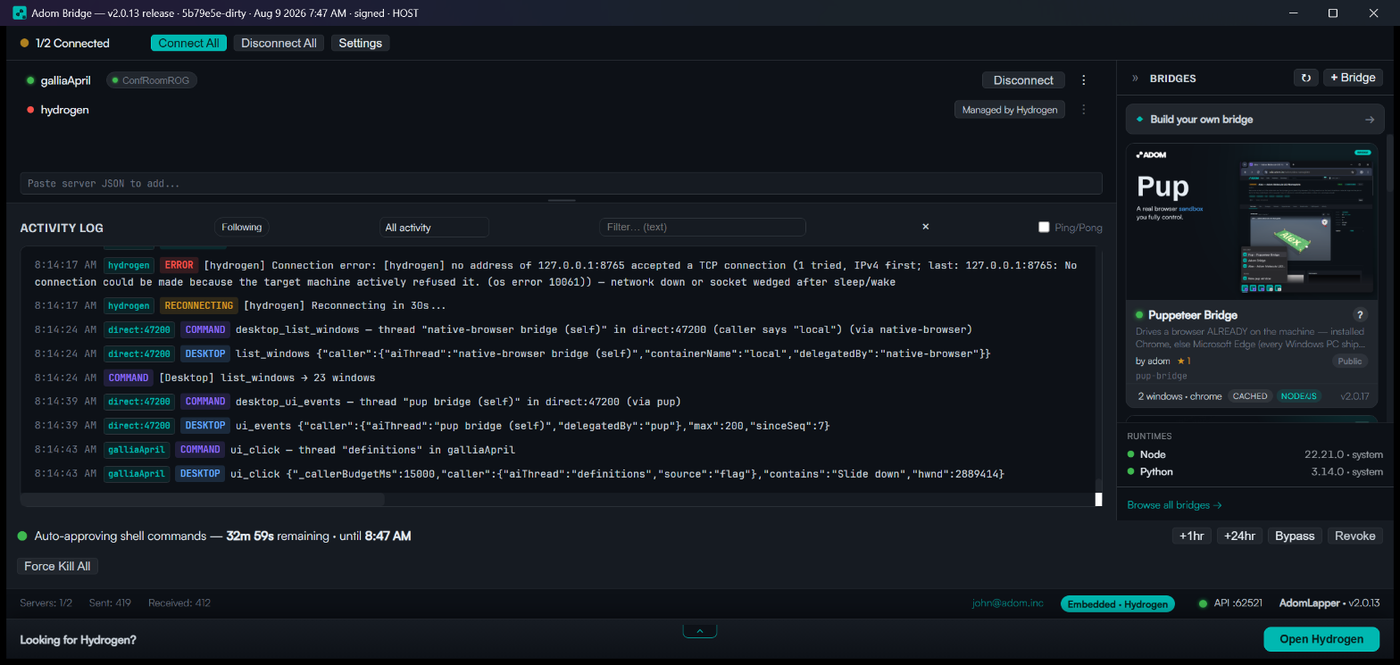Open Puppeteer Bridge help question mark
Image resolution: width=1400 pixels, height=665 pixels.
(x=1360, y=315)
